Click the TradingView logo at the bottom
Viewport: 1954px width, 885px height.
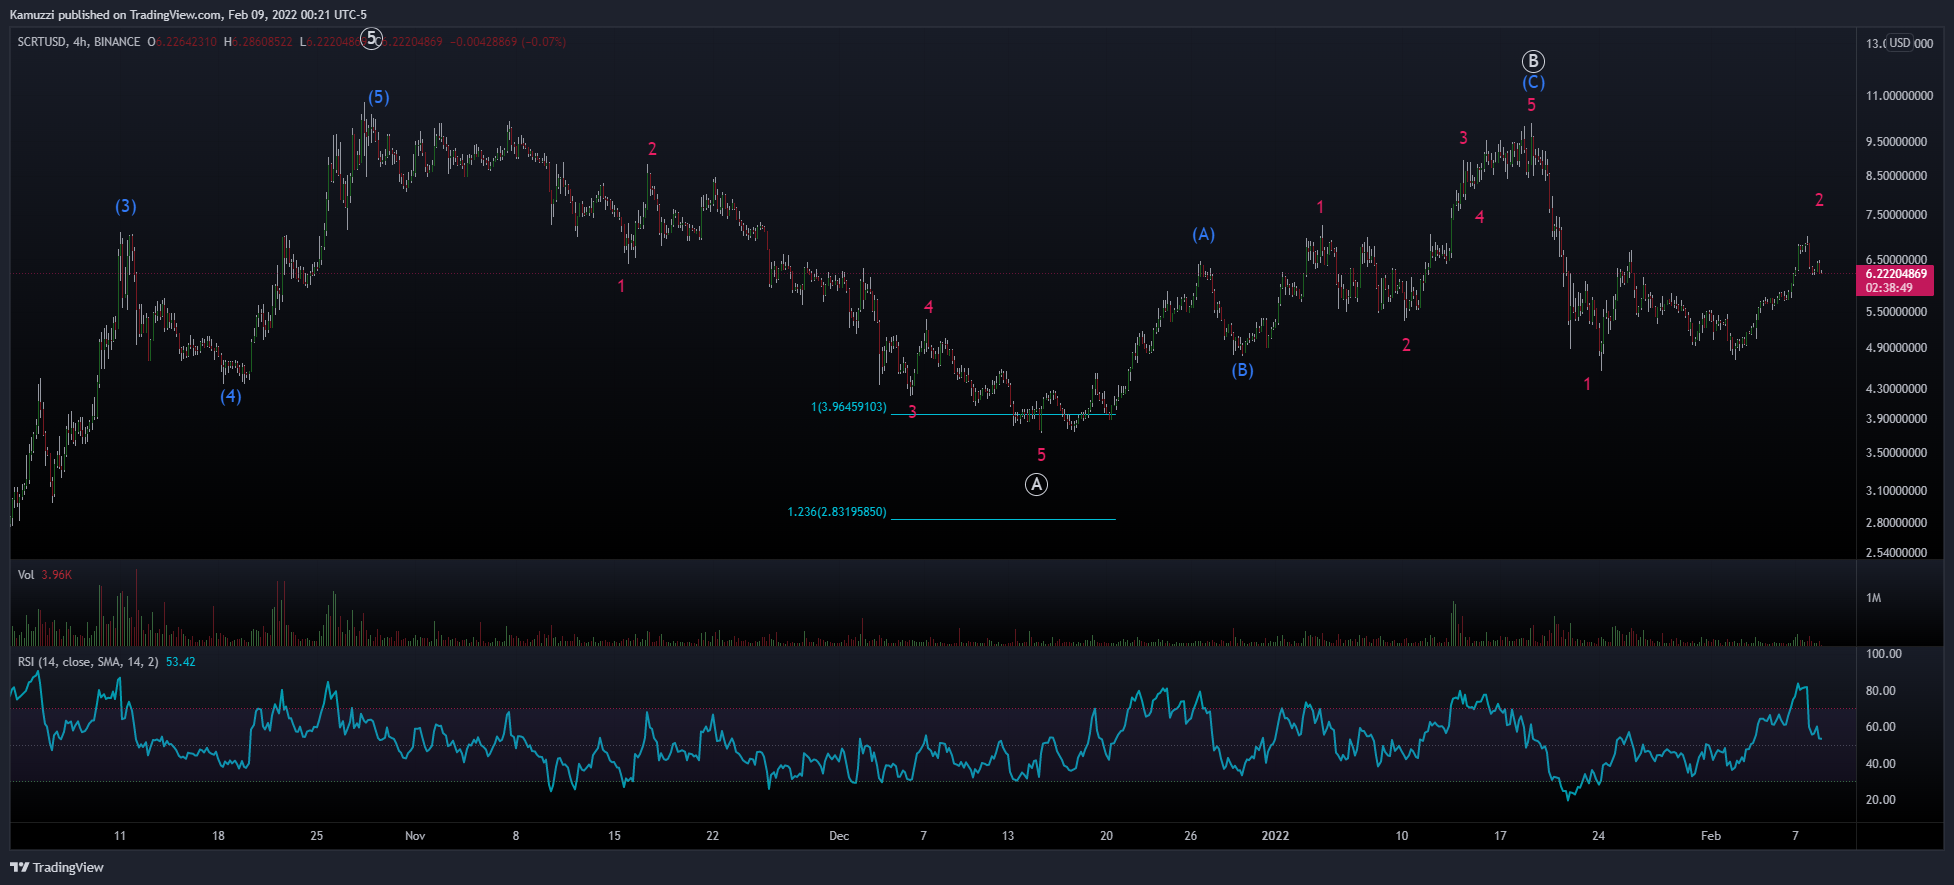coord(57,867)
